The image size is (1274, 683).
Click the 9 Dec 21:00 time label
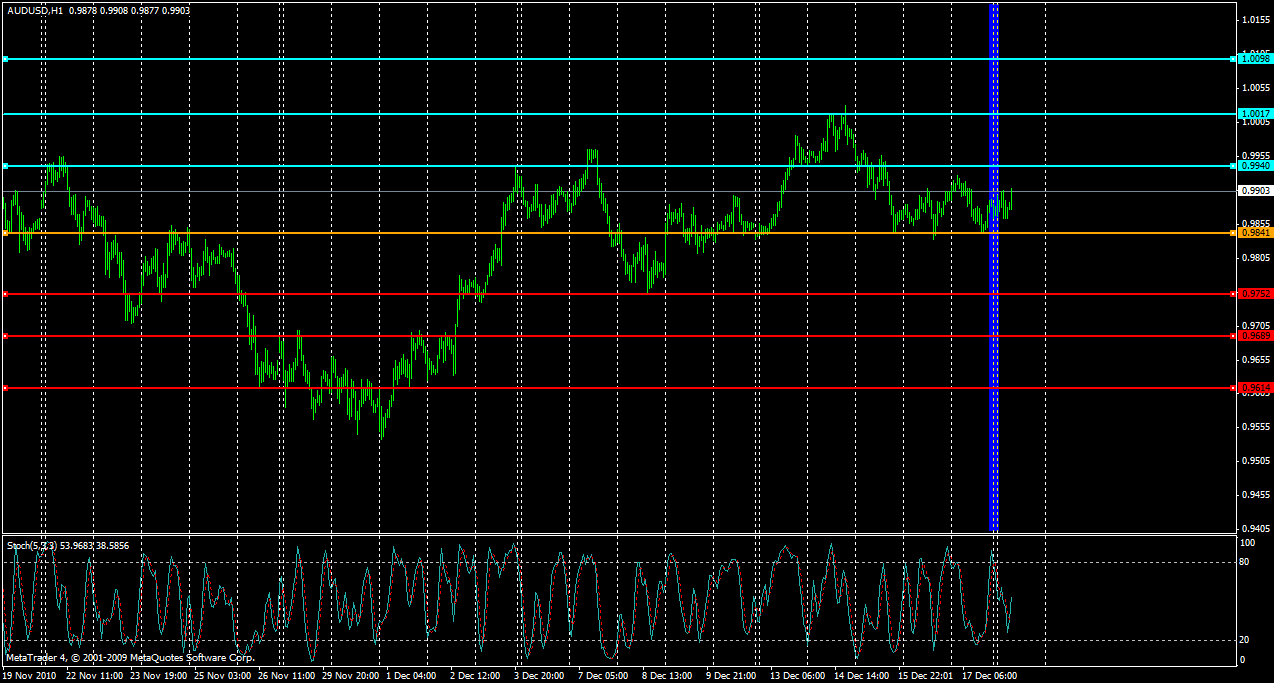(731, 676)
